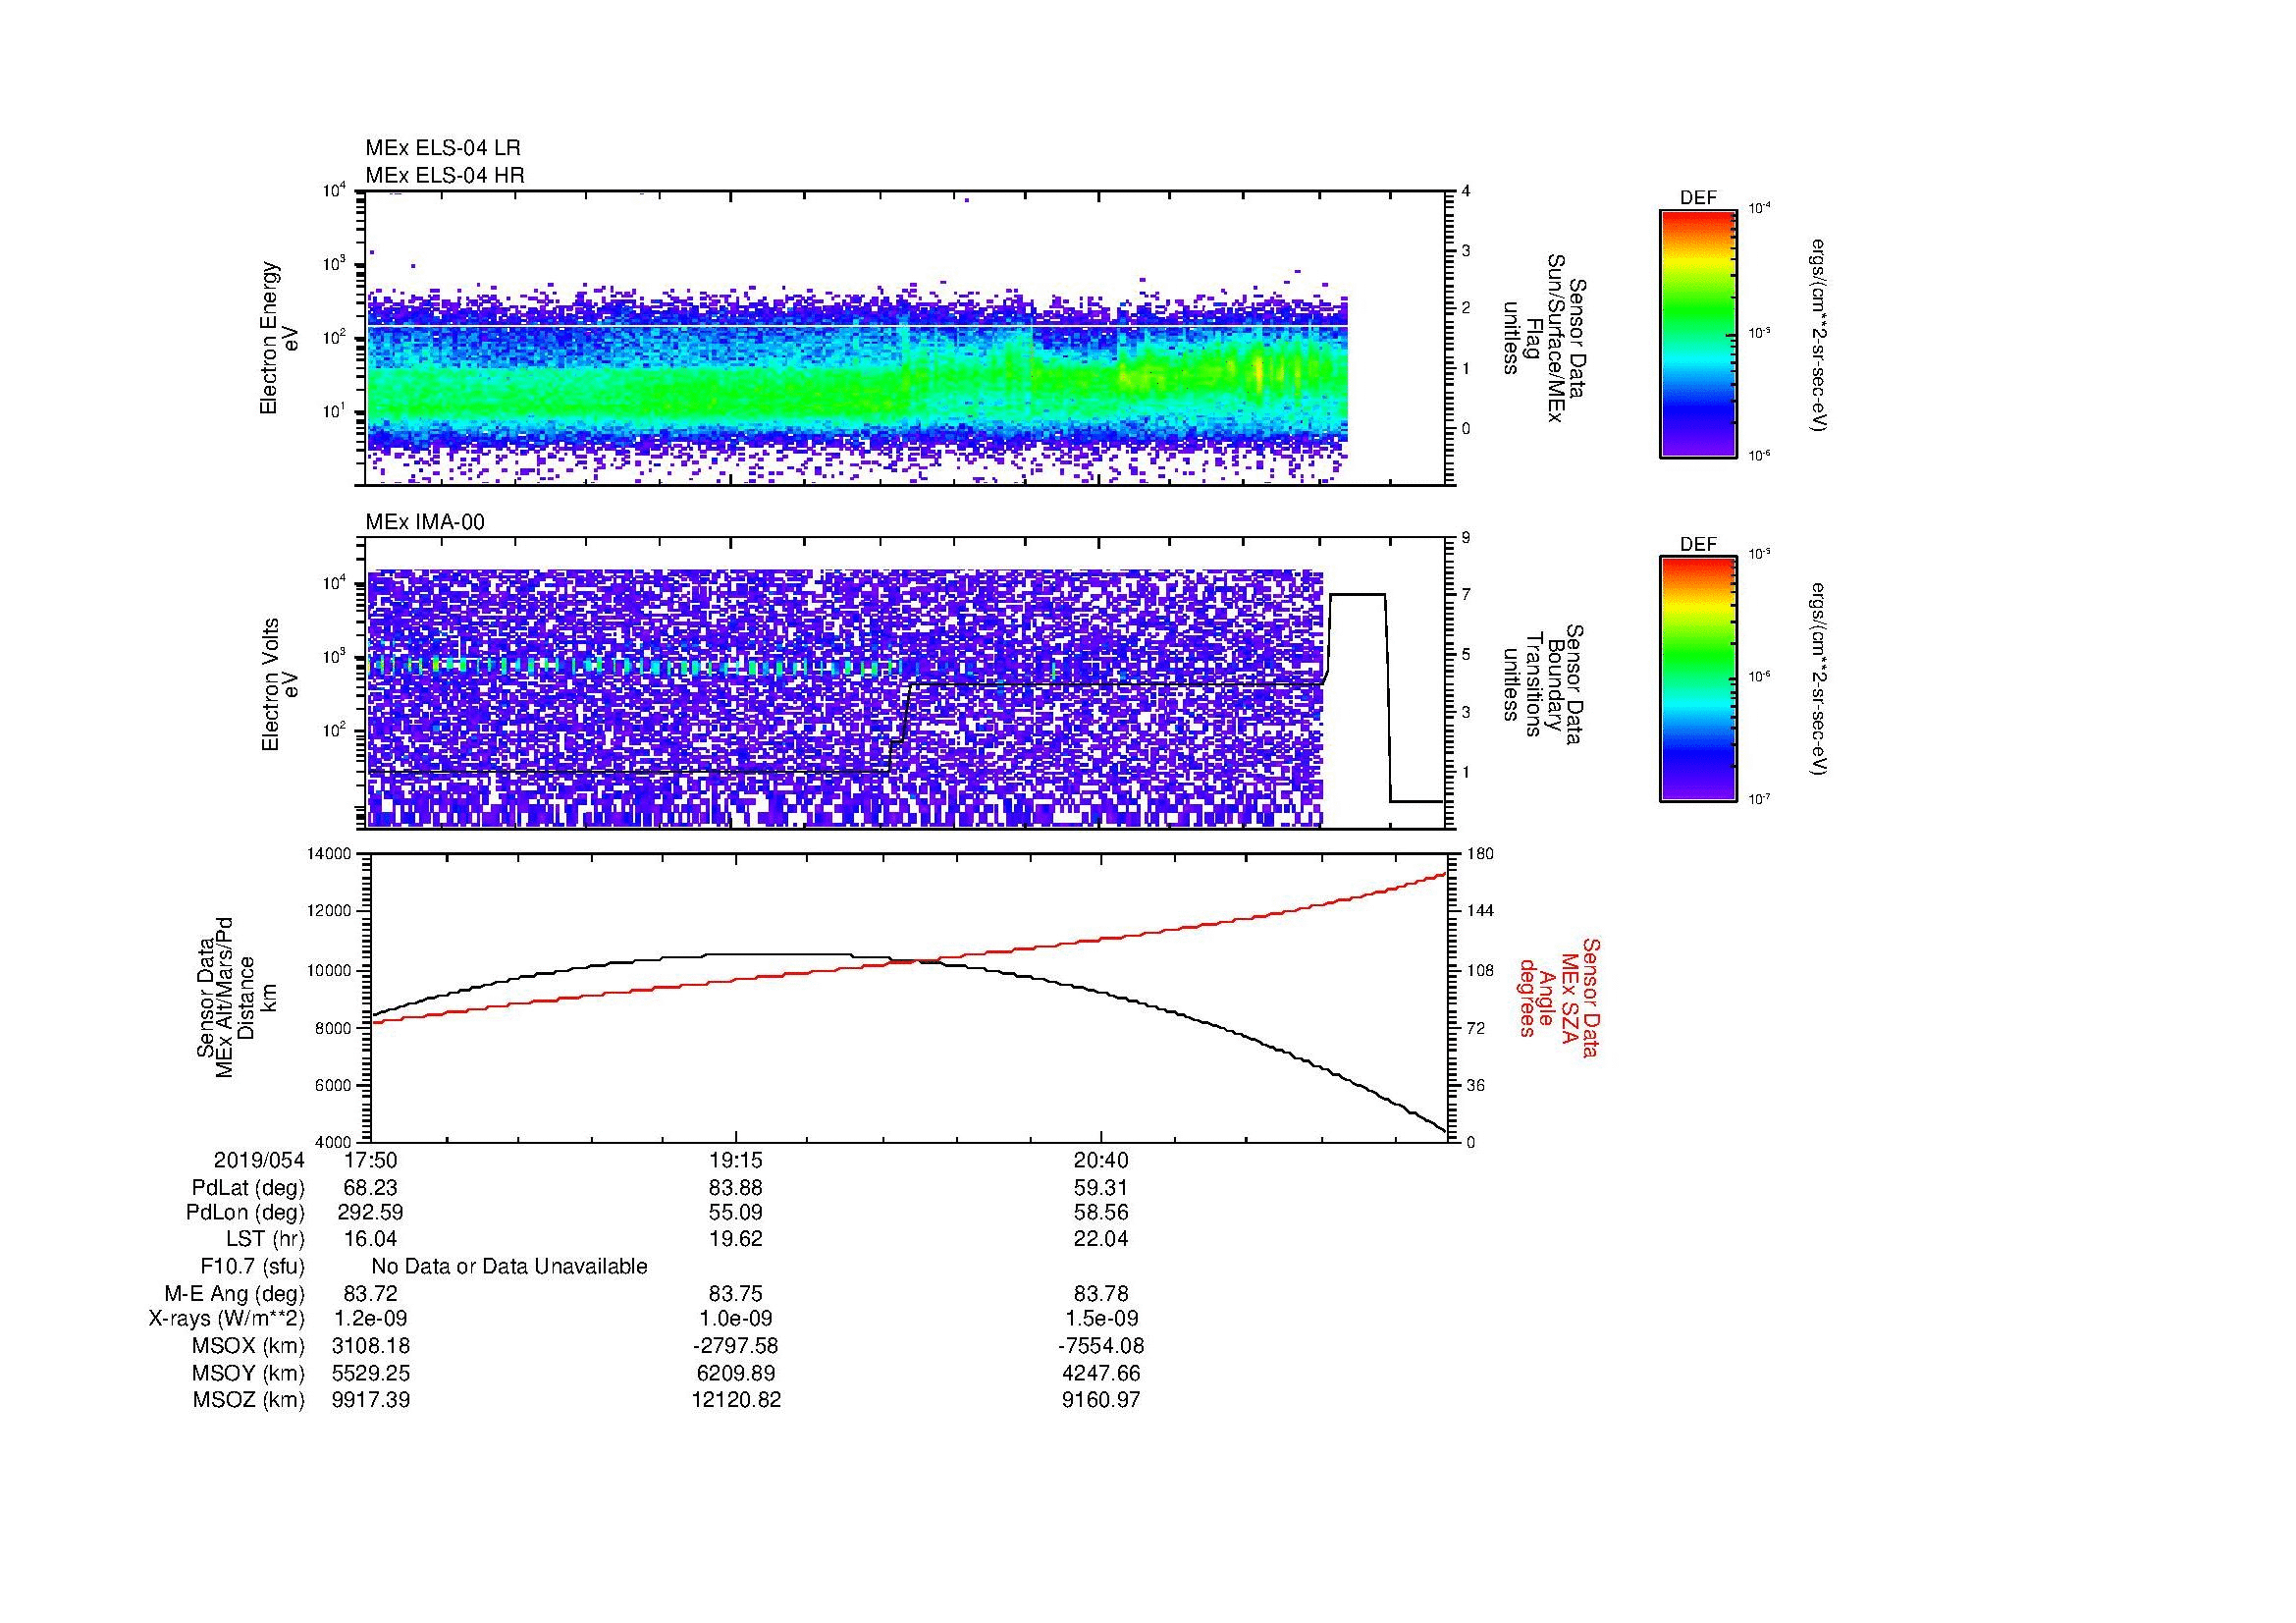Click the 'PdLon (deg)' row label
This screenshot has height=1623, width=2296.
(245, 1213)
